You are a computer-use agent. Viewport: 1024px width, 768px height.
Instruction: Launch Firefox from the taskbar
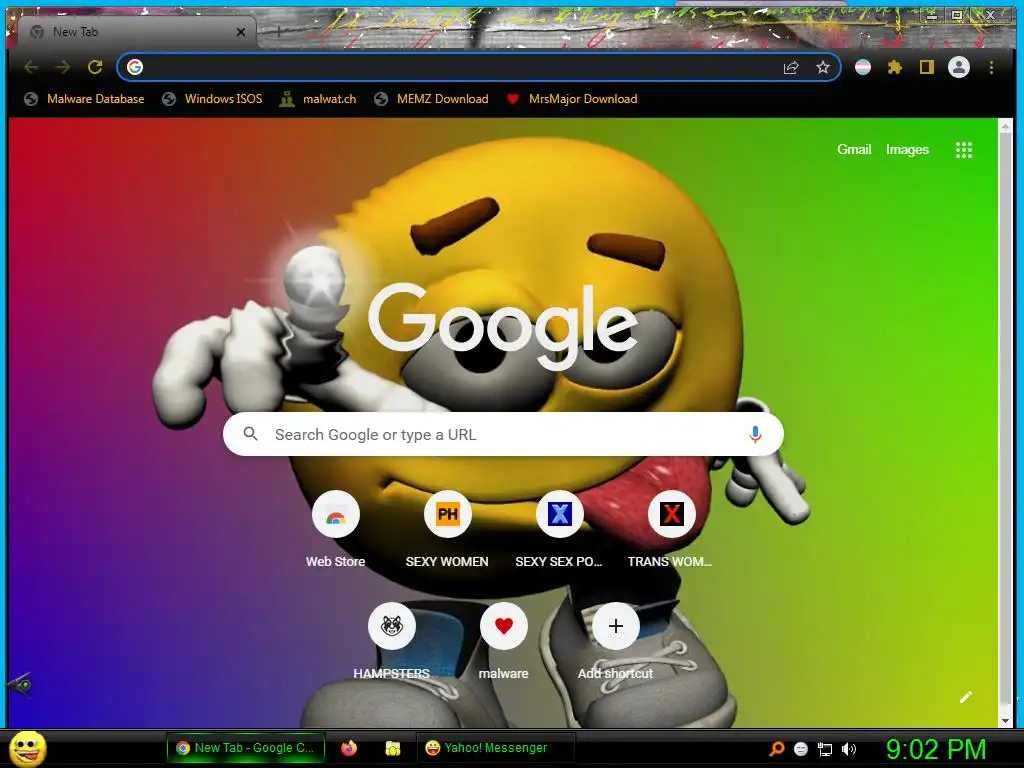tap(349, 748)
